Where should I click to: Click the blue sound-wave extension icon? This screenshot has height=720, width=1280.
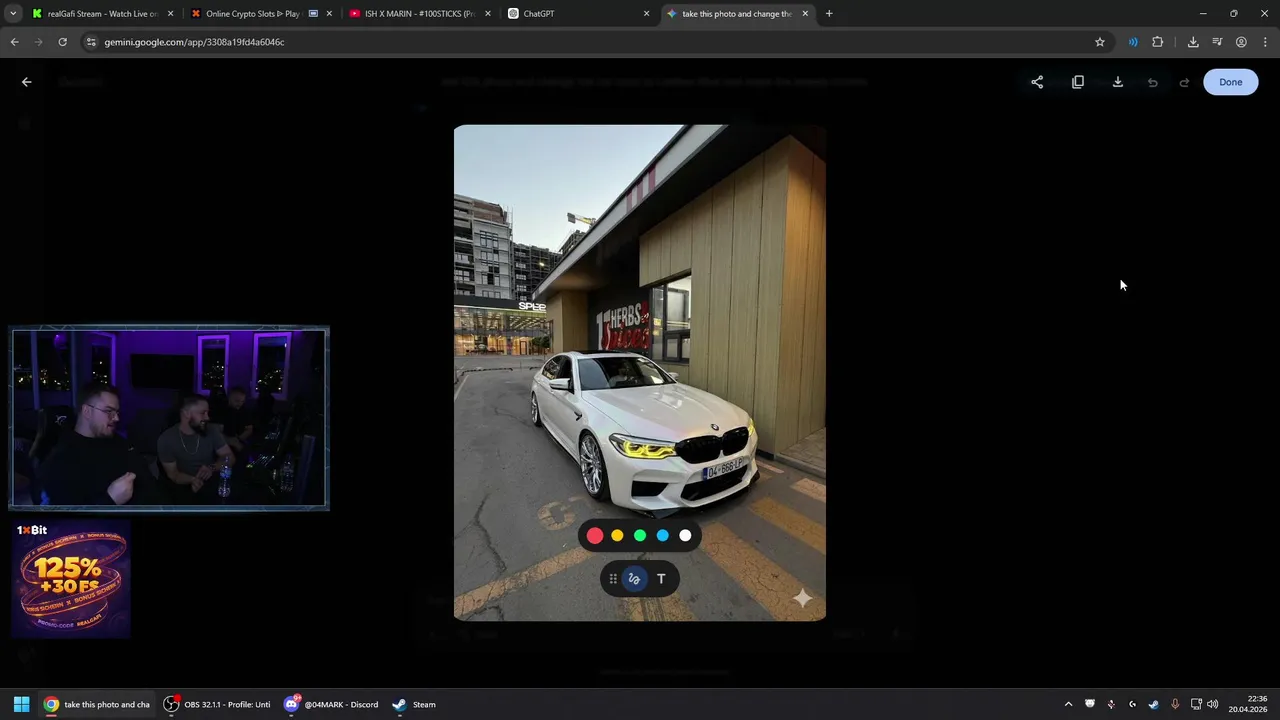coord(1133,42)
